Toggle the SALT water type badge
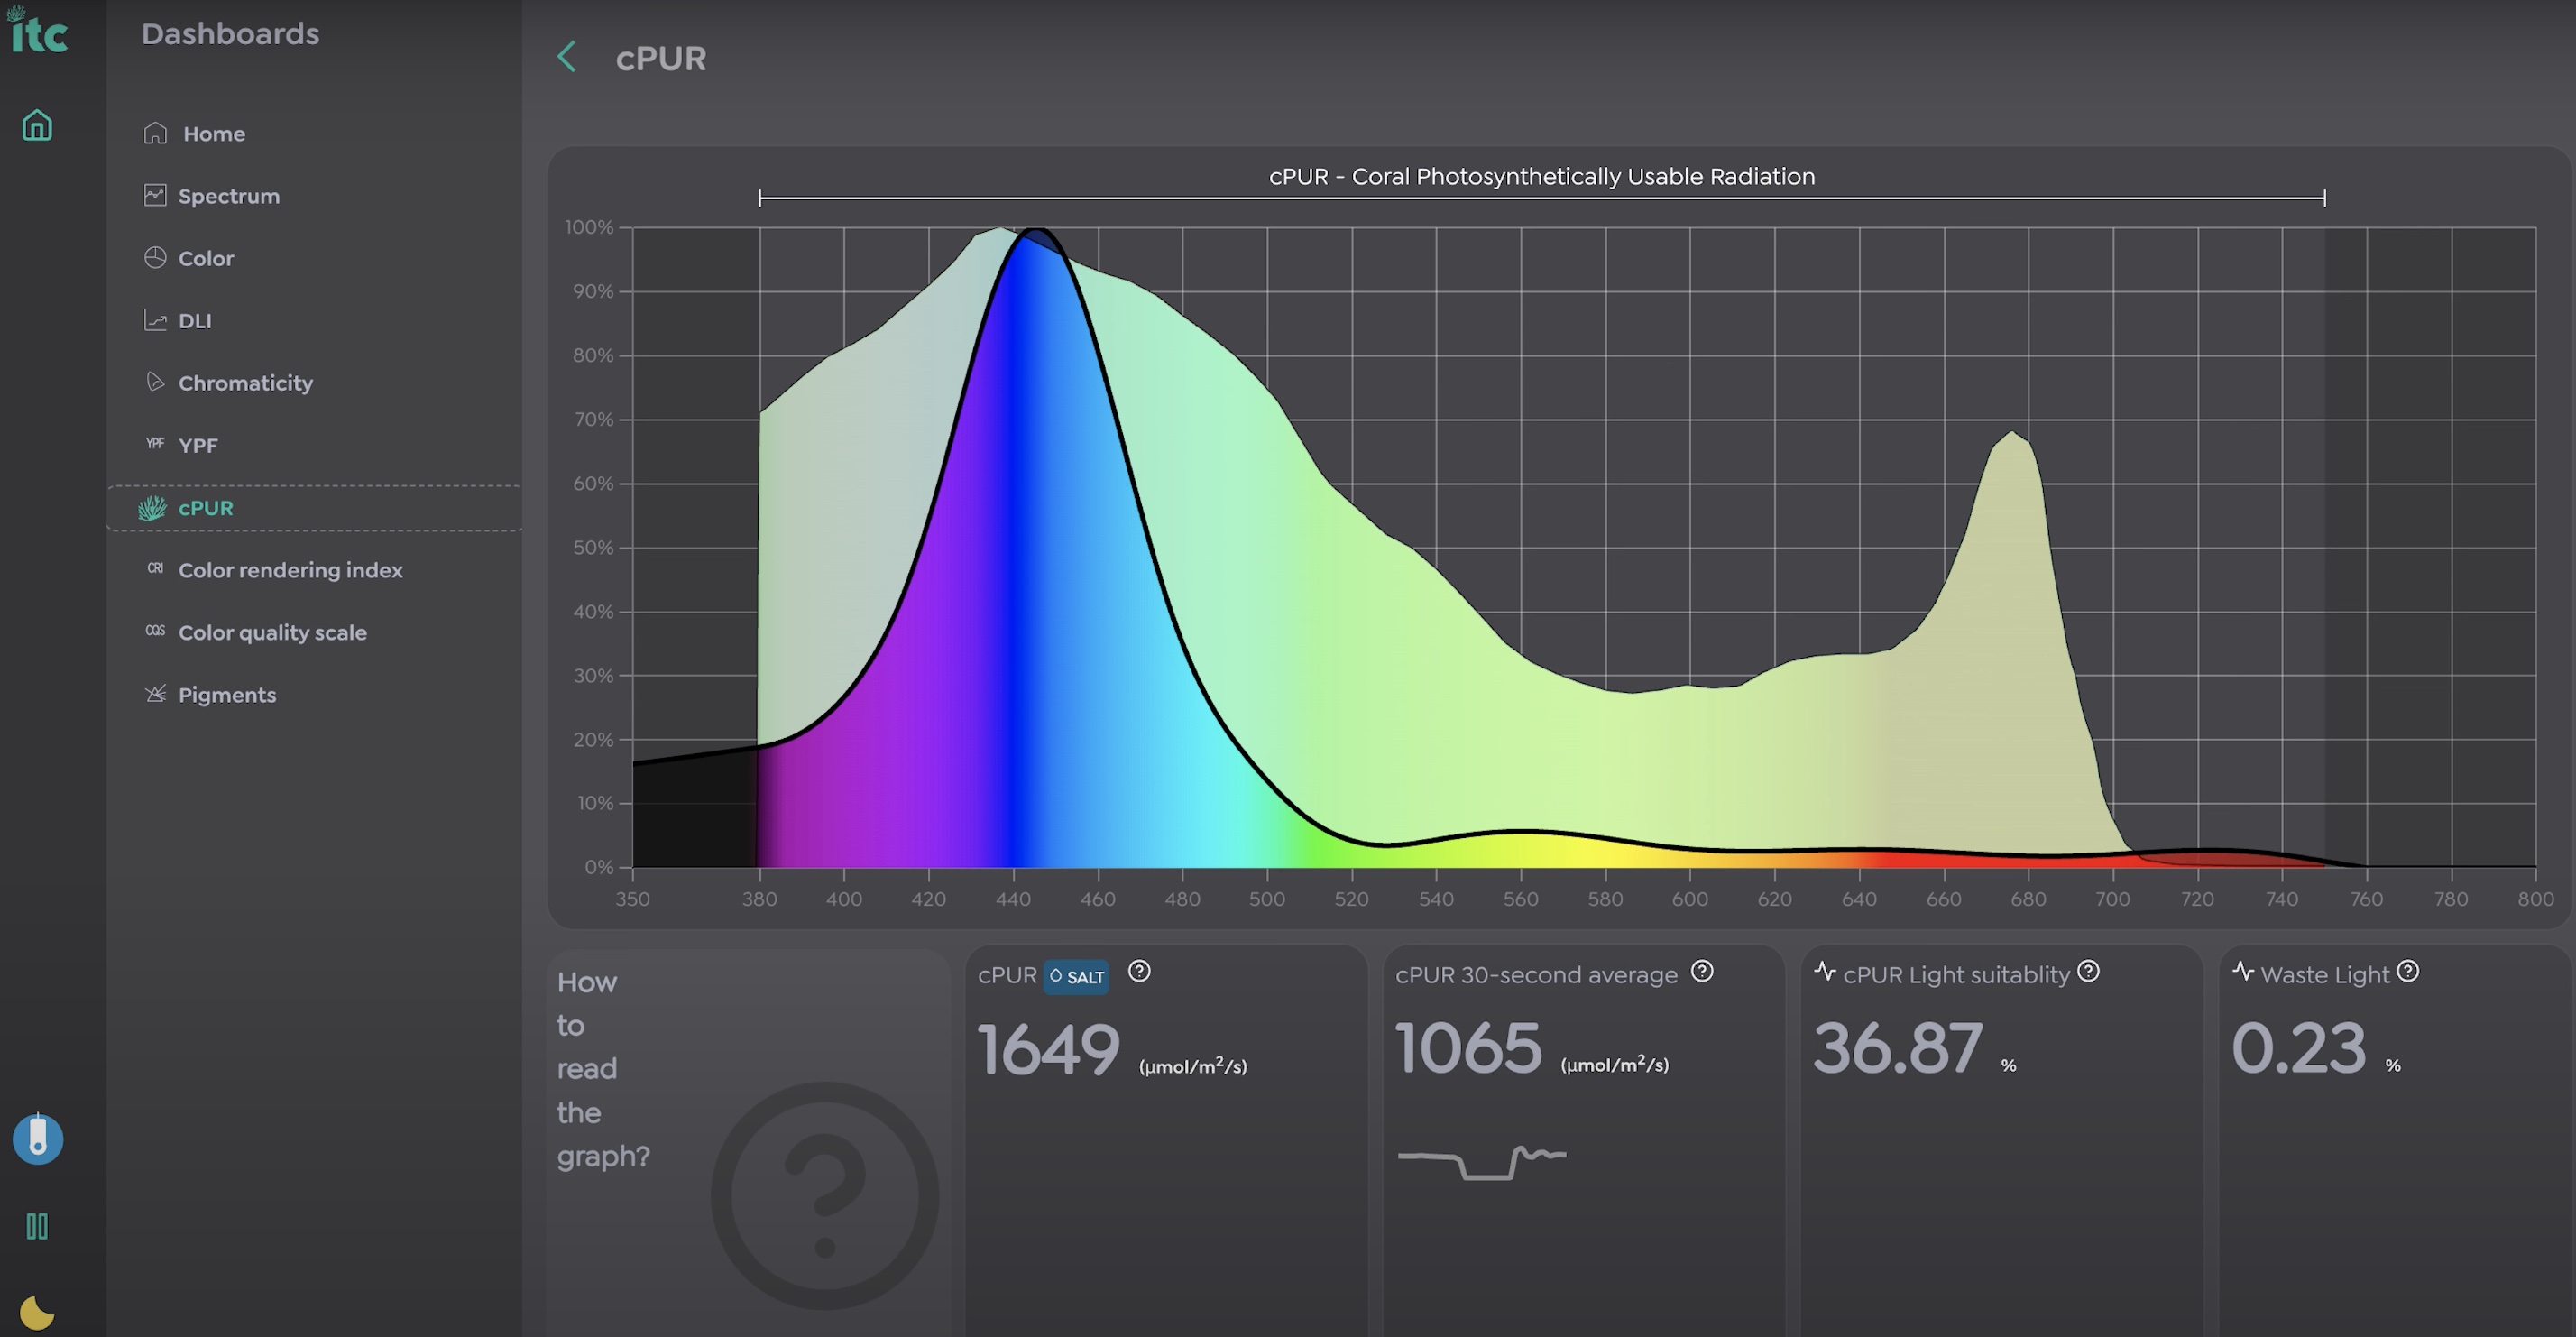The height and width of the screenshot is (1337, 2576). pos(1076,977)
